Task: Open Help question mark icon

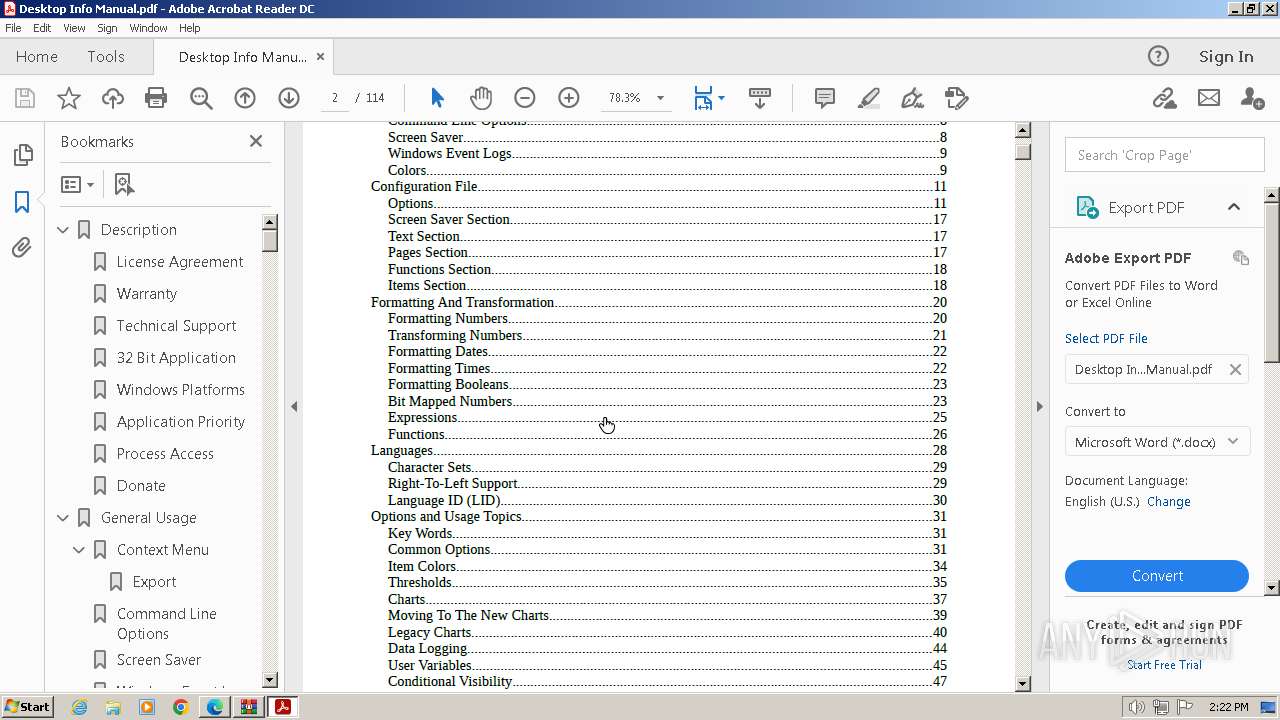Action: click(x=1158, y=56)
